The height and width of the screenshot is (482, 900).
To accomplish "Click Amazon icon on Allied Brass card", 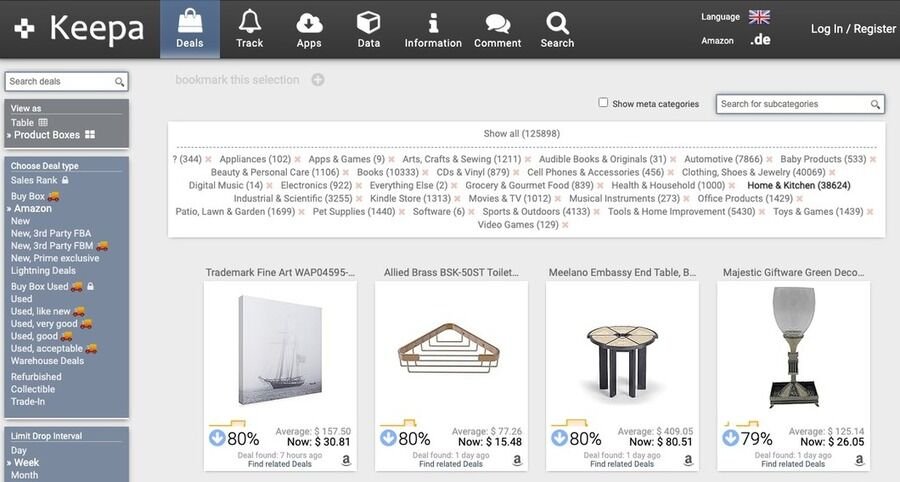I will (517, 460).
